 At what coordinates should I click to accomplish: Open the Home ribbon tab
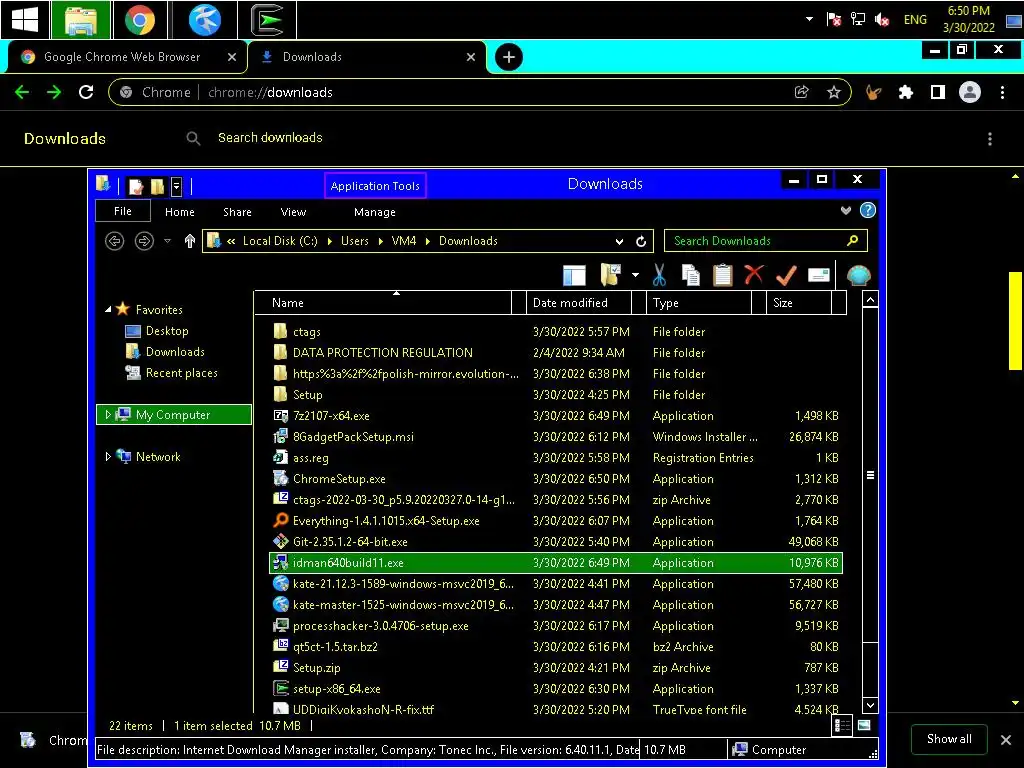point(180,212)
